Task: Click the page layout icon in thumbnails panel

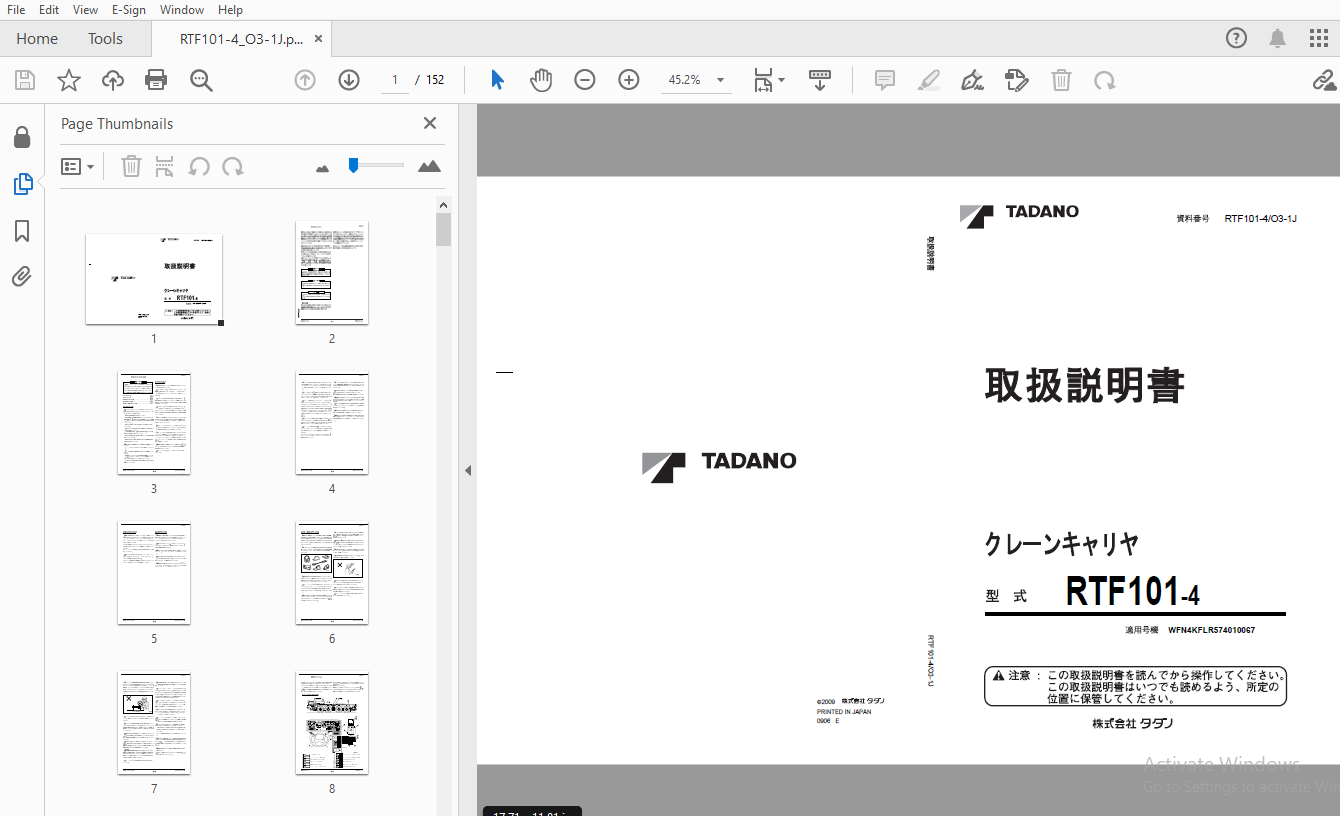Action: click(x=165, y=166)
